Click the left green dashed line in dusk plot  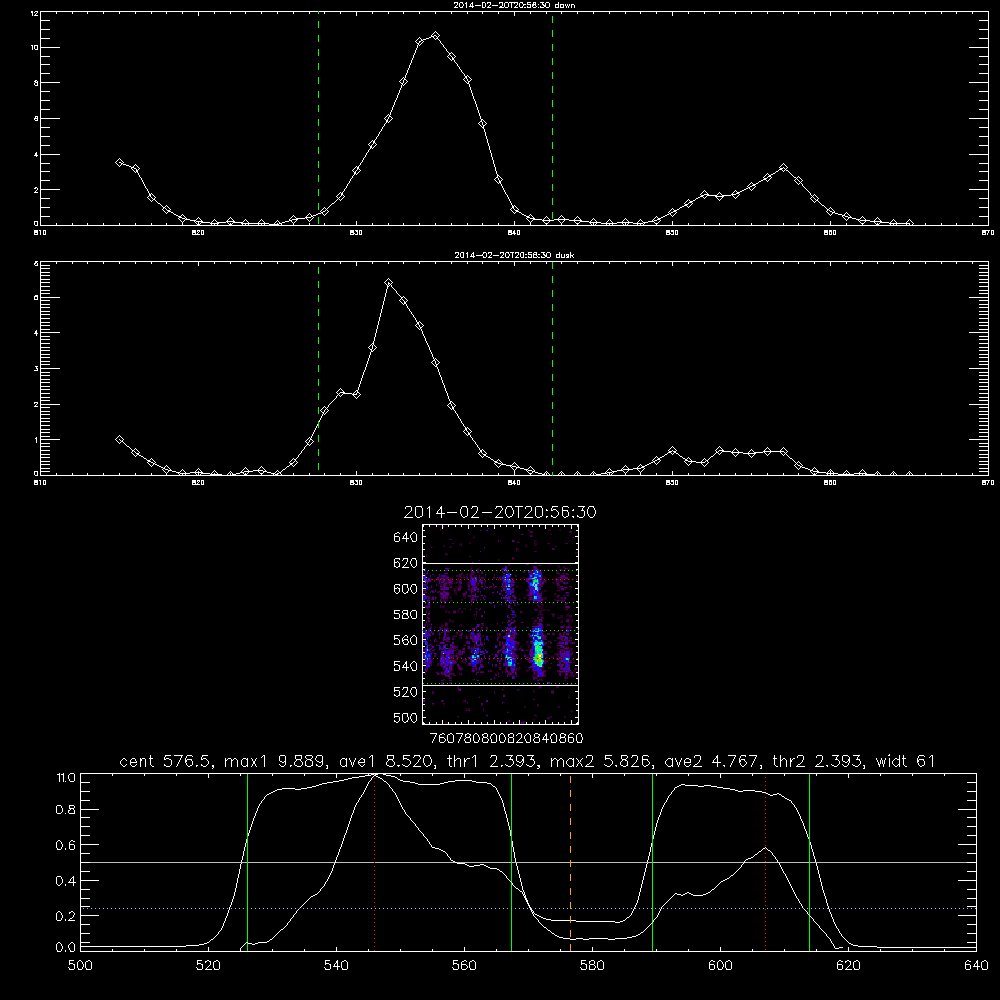click(x=318, y=369)
